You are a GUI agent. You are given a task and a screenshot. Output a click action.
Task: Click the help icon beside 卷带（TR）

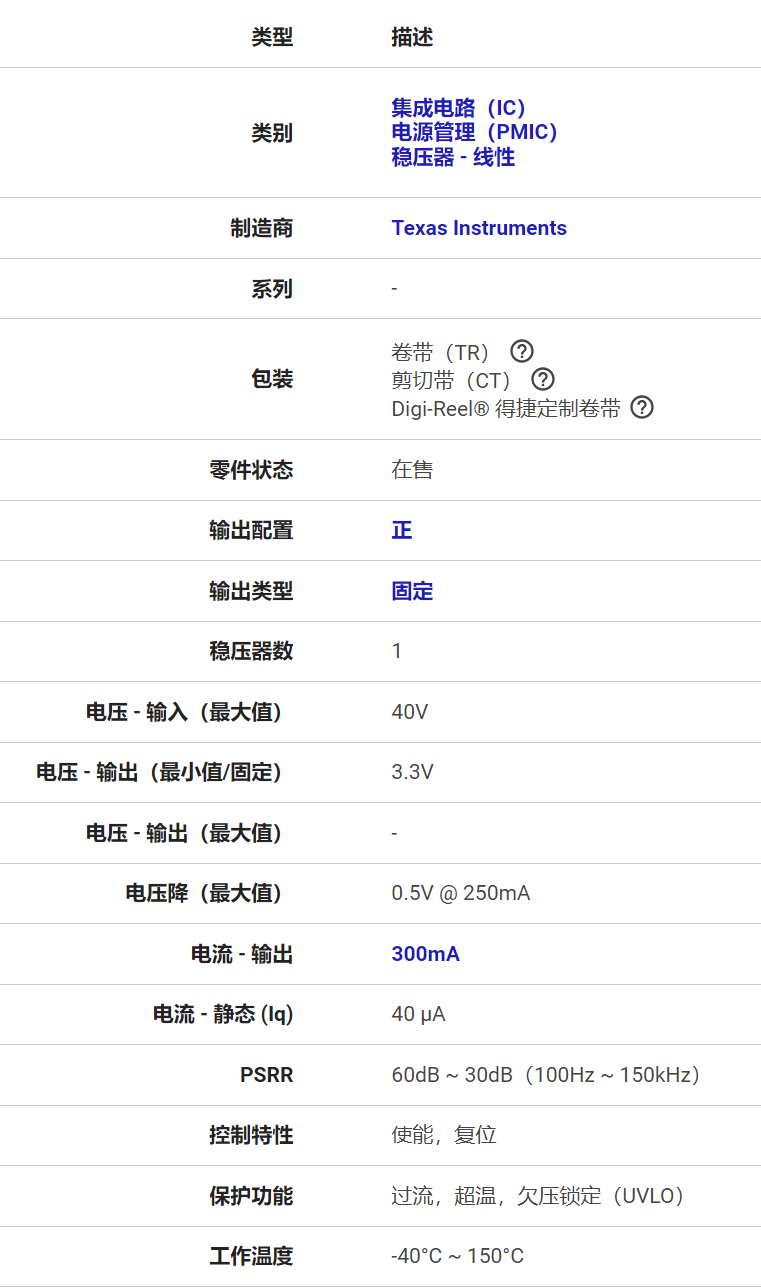(522, 351)
